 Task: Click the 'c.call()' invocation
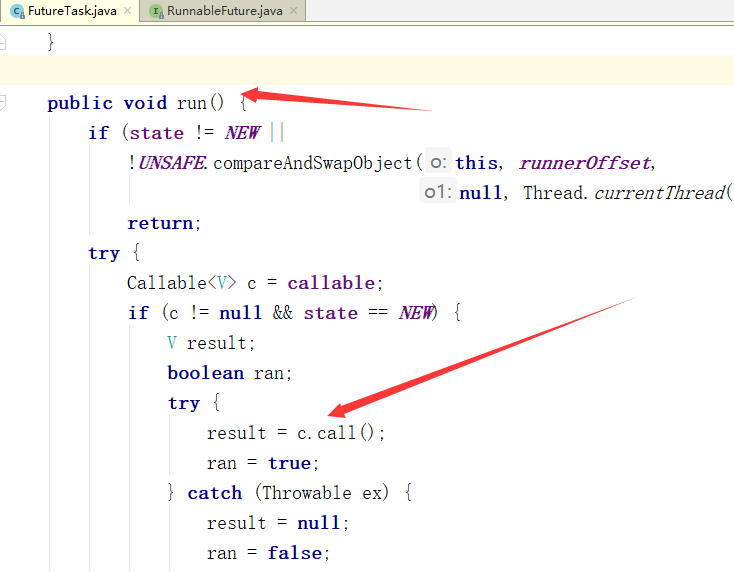pos(336,433)
